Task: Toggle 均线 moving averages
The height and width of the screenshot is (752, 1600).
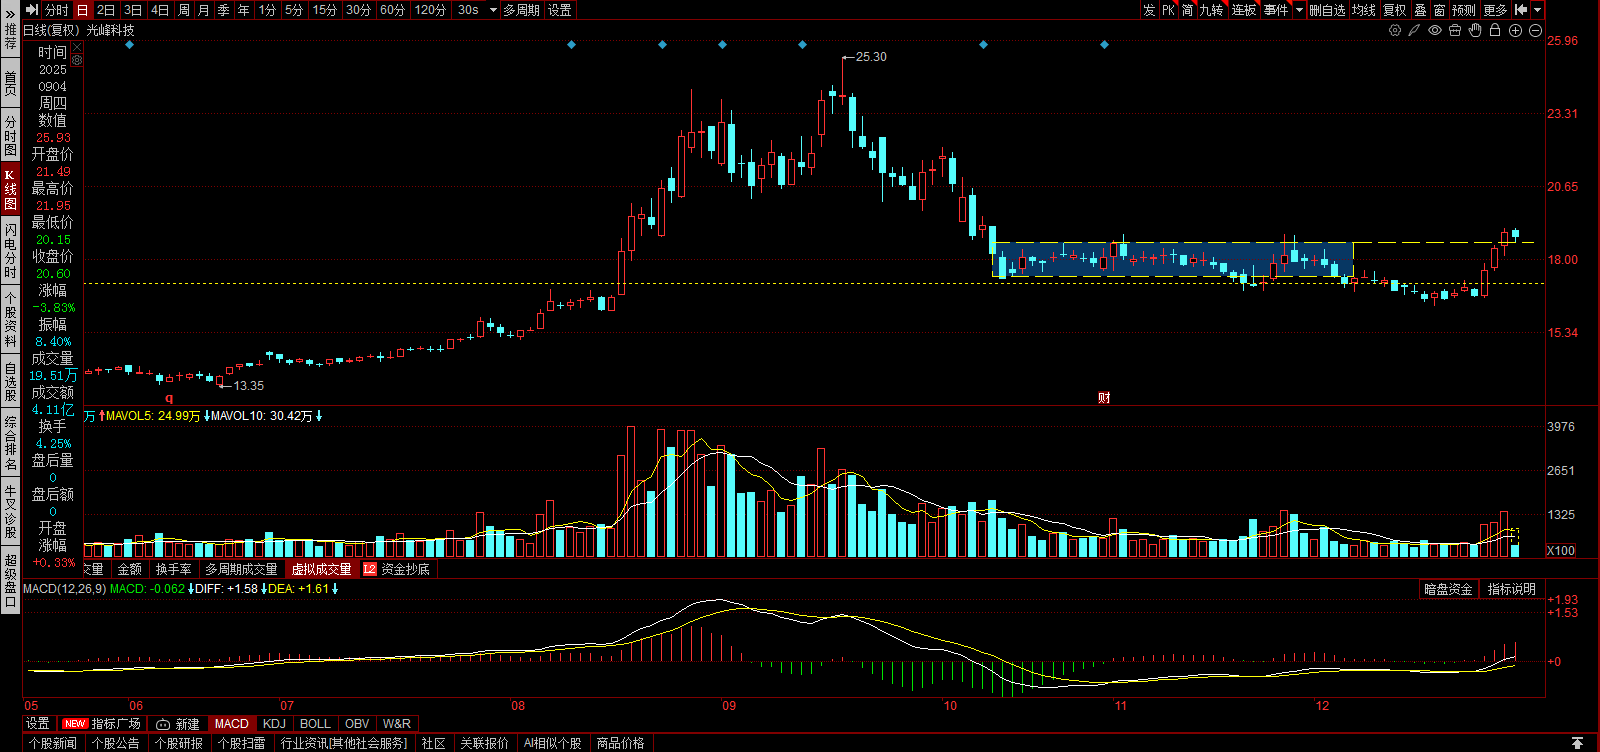Action: 1364,10
